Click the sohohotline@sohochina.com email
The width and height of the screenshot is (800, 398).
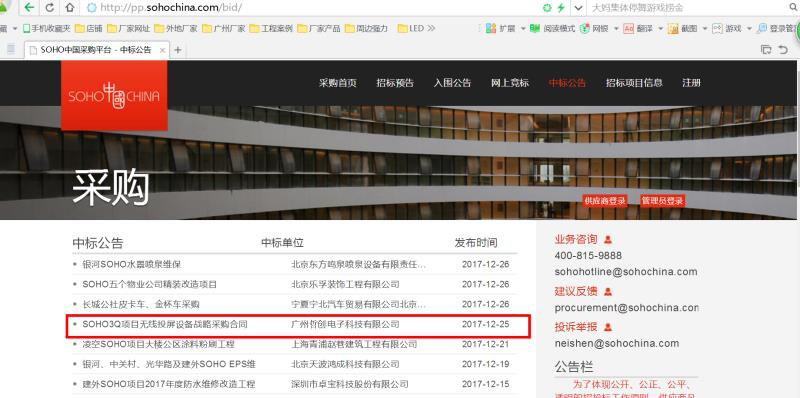[626, 272]
